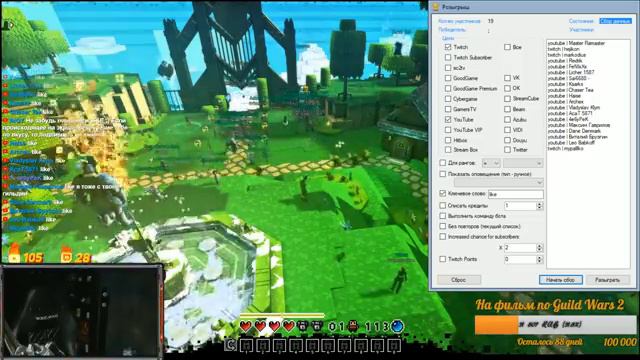Image resolution: width=640 pixels, height=360 pixels.
Task: Tick the Twitter checkbox
Action: pos(507,150)
